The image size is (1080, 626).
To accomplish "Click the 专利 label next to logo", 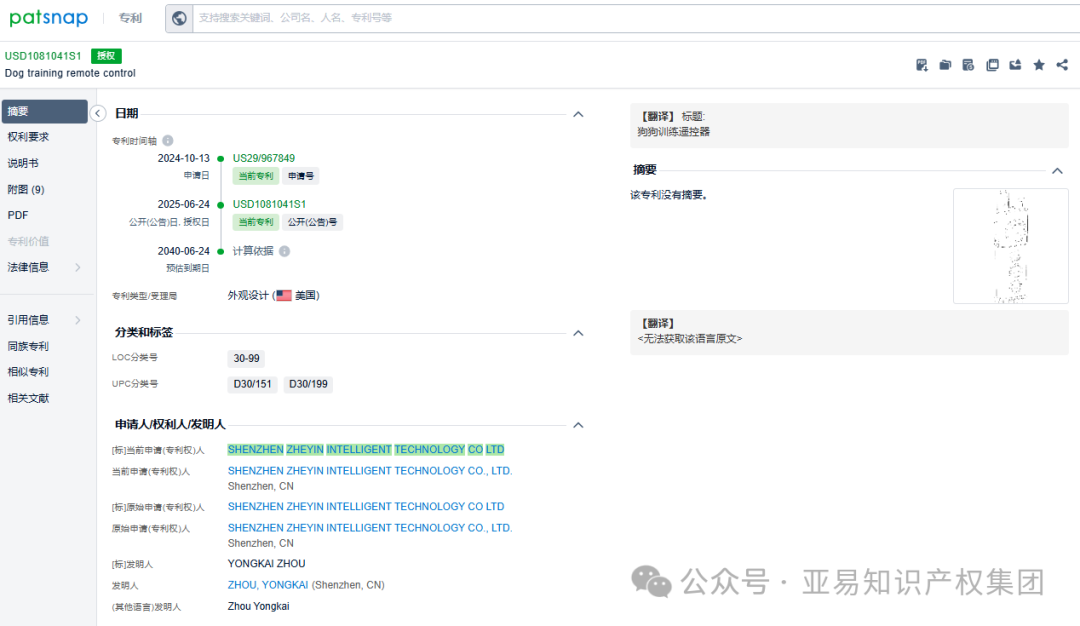I will 130,18.
